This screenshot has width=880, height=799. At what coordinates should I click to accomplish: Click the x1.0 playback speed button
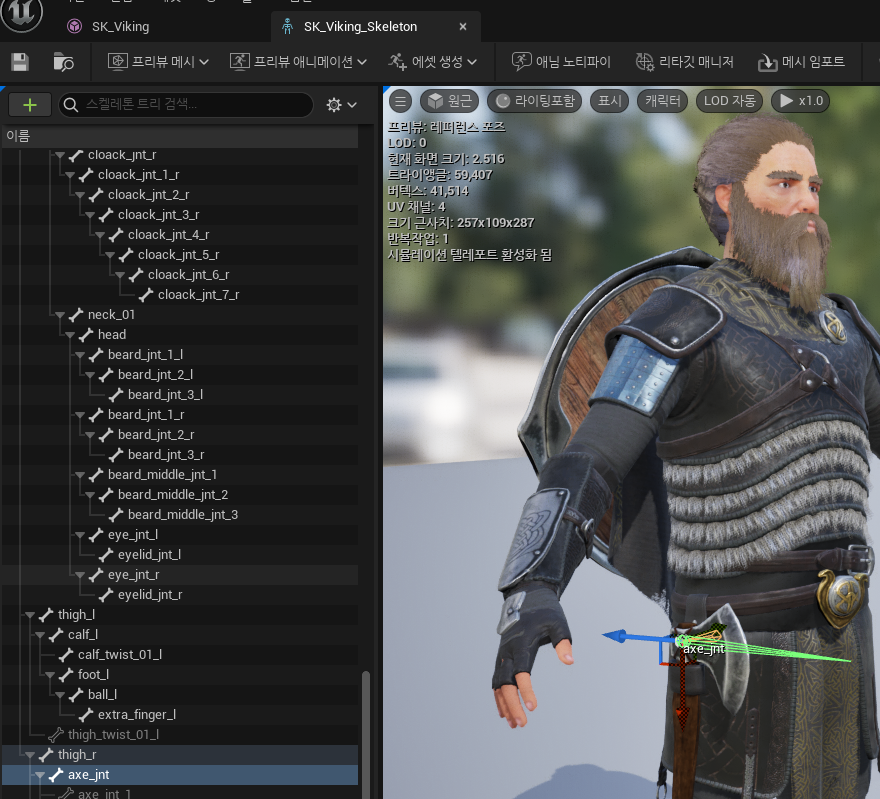pyautogui.click(x=801, y=101)
